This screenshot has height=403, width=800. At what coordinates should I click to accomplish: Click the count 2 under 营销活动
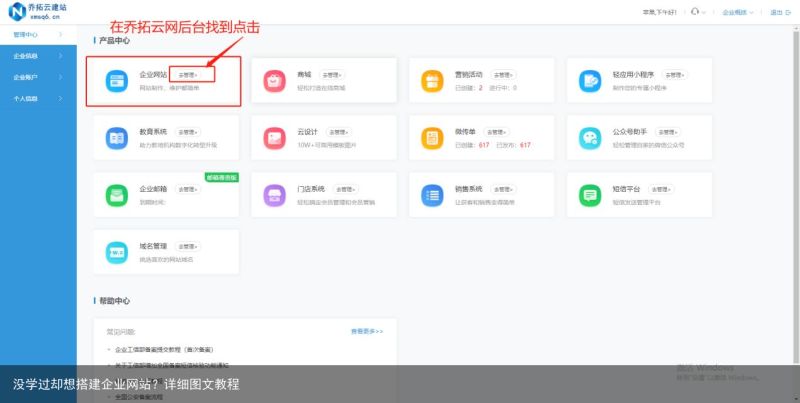(x=481, y=88)
